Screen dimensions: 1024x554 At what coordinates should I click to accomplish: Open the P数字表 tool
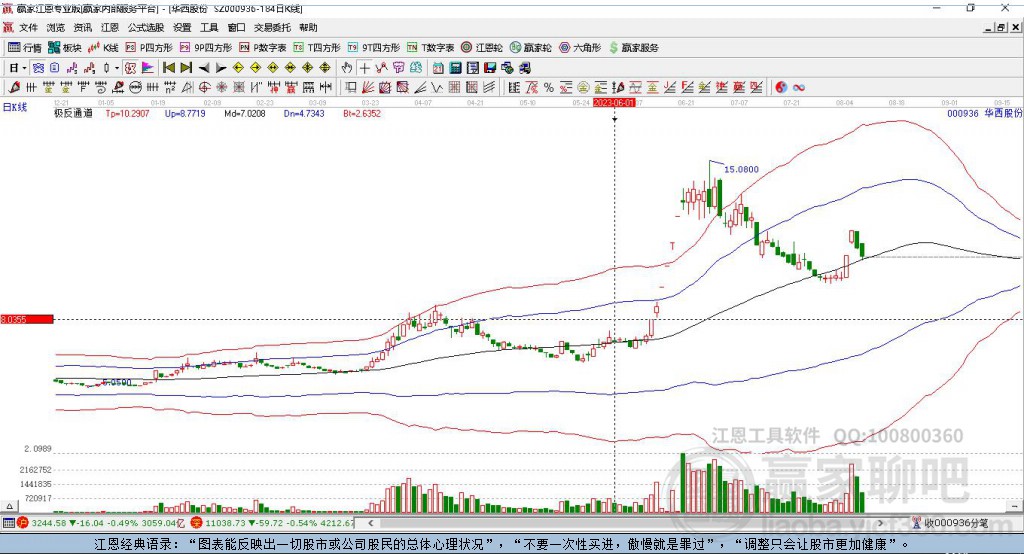263,48
